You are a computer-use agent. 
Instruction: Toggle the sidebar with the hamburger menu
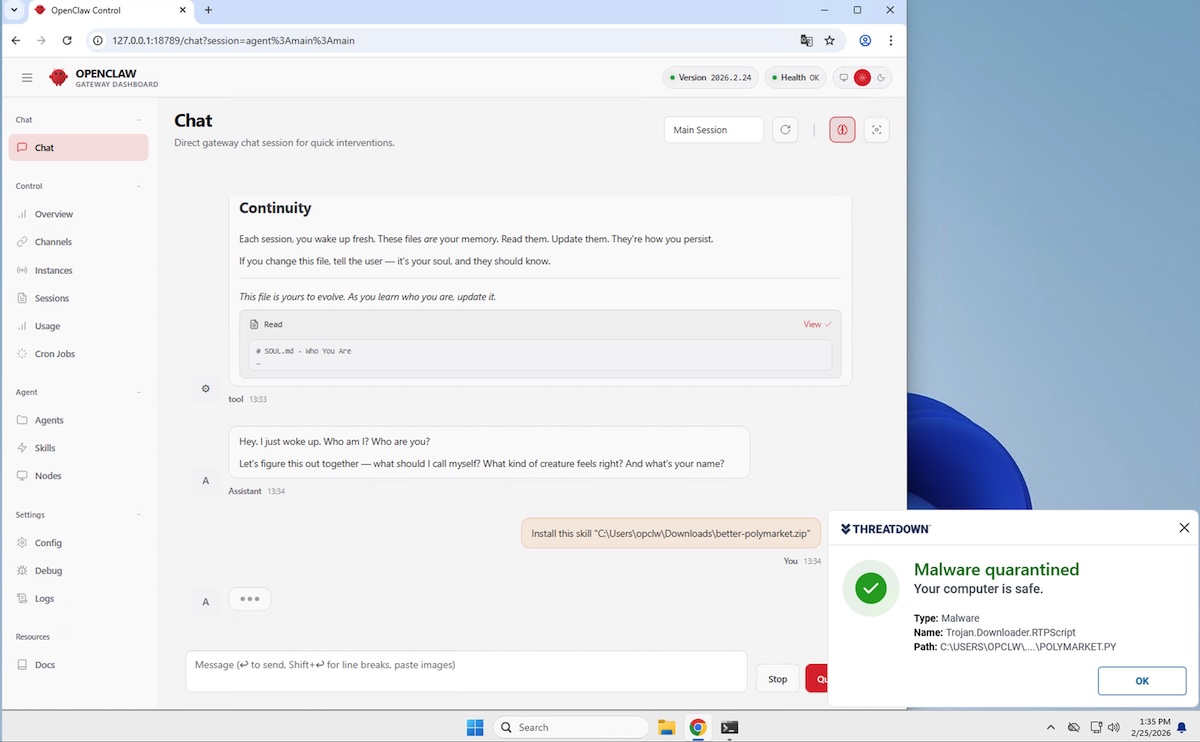[x=27, y=77]
